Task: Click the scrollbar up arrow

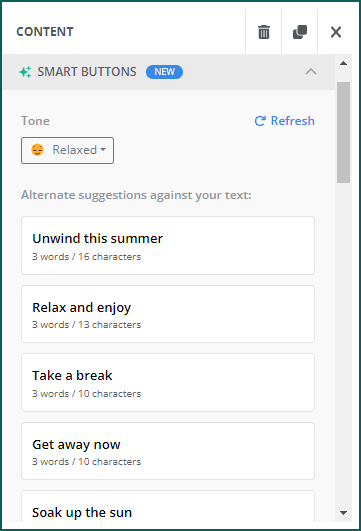Action: [343, 63]
